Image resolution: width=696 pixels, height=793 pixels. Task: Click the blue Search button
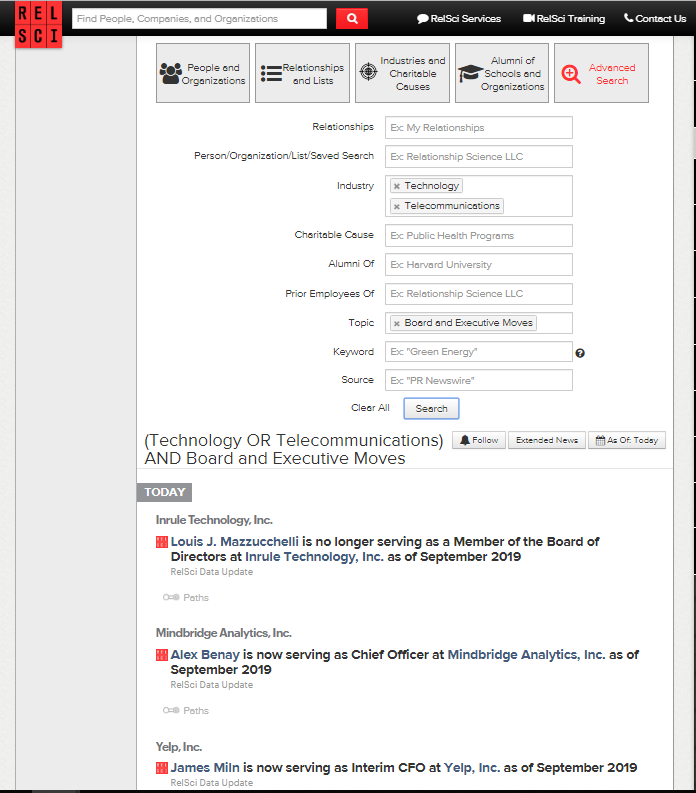tap(431, 408)
